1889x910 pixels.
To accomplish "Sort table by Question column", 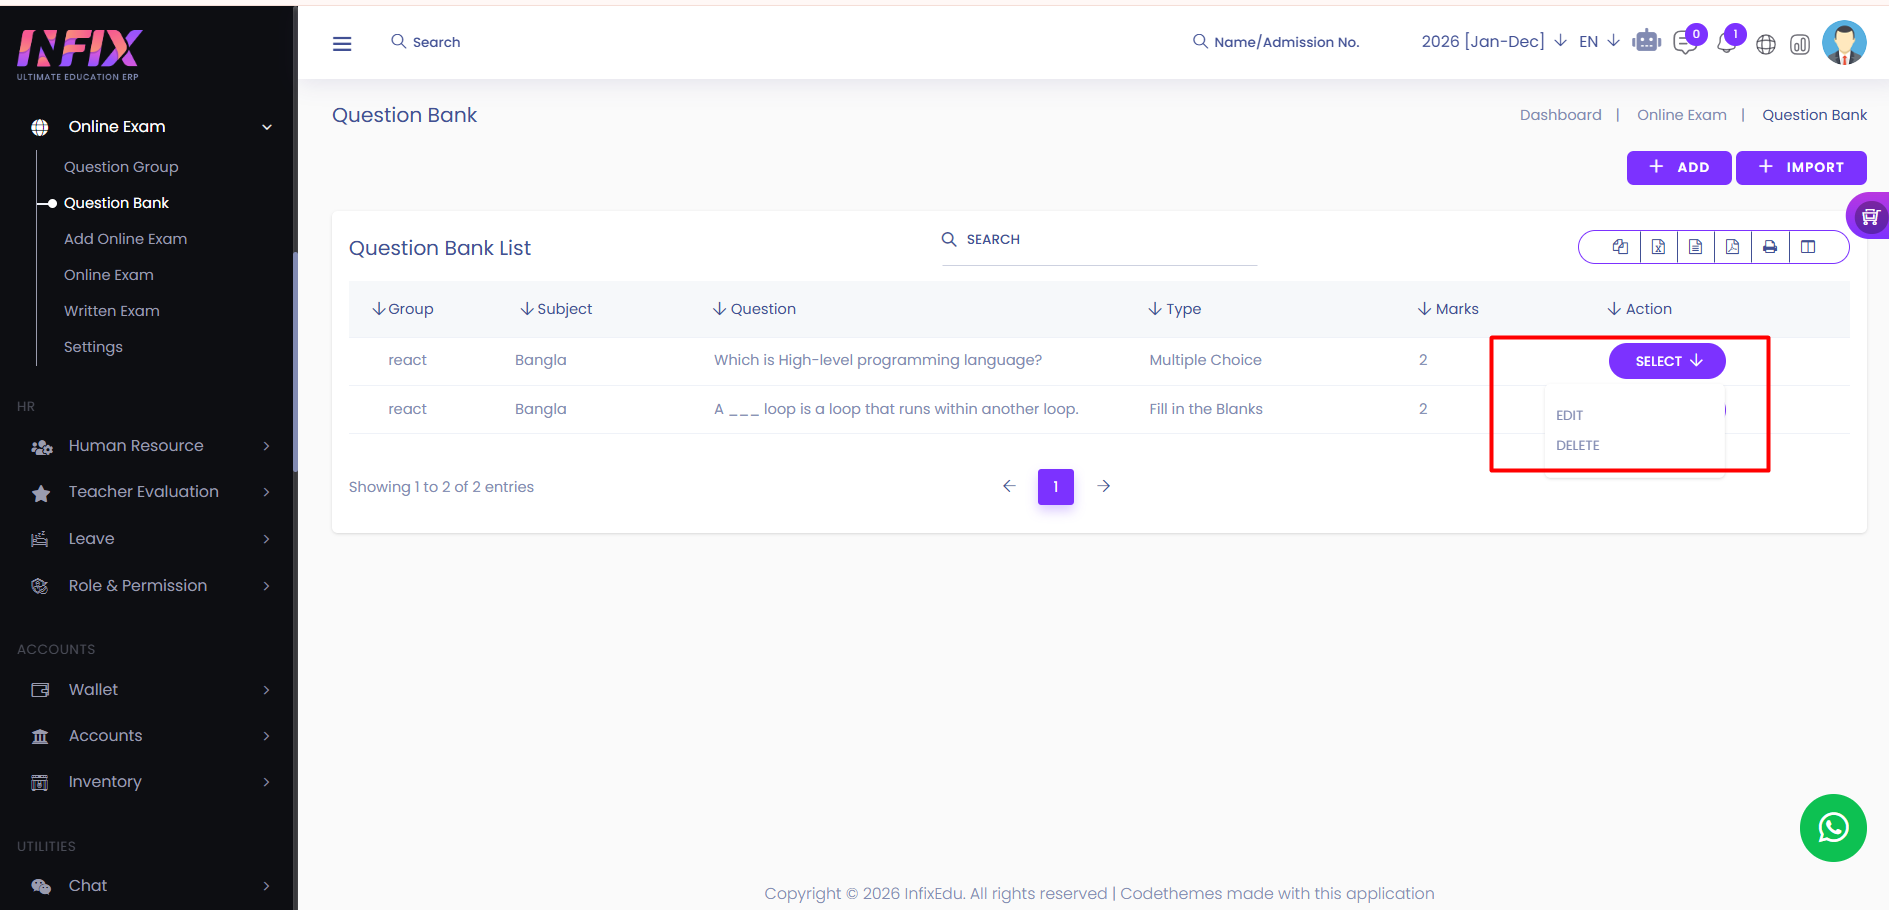I will point(754,309).
